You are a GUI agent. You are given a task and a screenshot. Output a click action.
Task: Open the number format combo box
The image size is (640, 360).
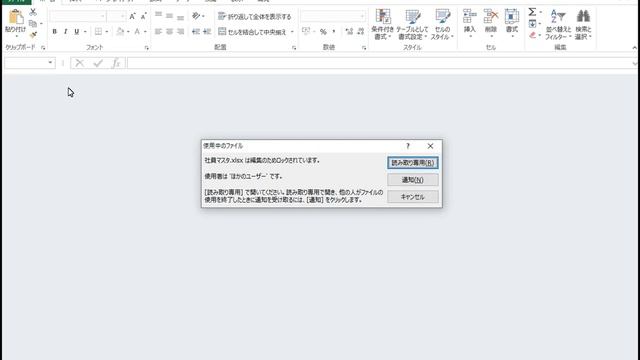coord(333,16)
